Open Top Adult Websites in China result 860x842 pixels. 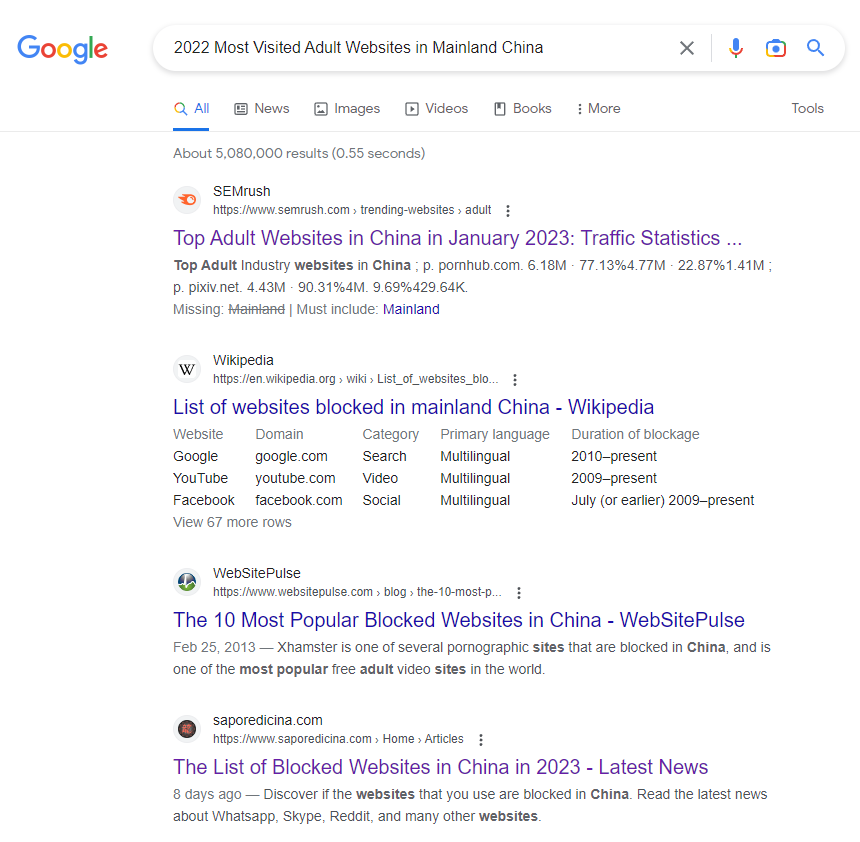point(457,238)
